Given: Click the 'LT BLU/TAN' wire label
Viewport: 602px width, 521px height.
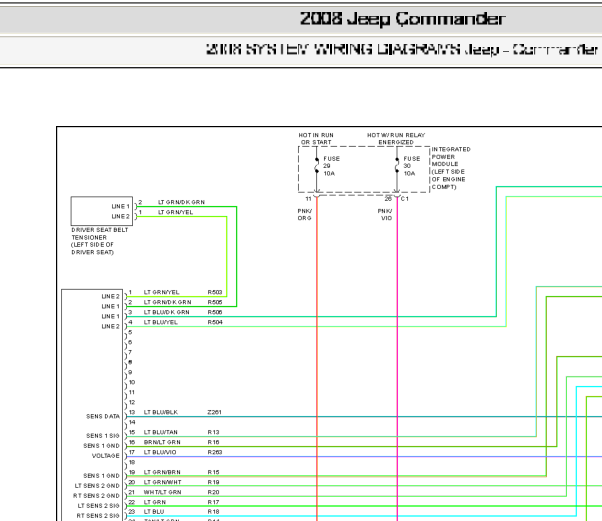Looking at the screenshot, I should click(x=160, y=432).
